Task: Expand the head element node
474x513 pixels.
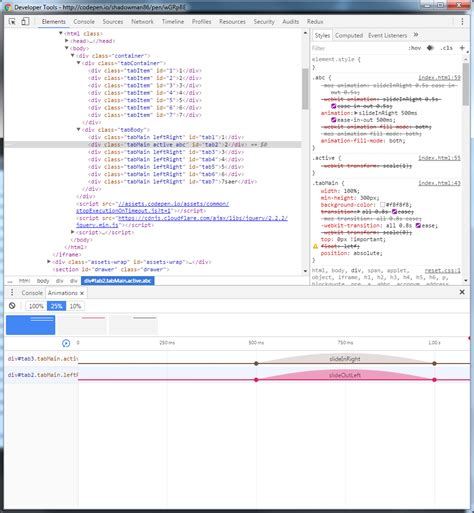Action: [x=67, y=41]
